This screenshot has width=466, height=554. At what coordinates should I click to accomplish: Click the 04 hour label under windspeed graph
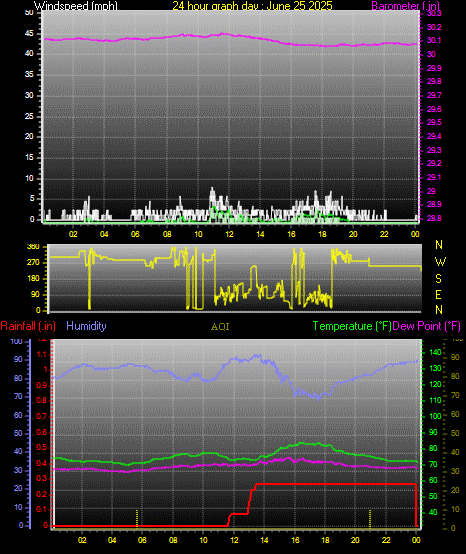[104, 234]
